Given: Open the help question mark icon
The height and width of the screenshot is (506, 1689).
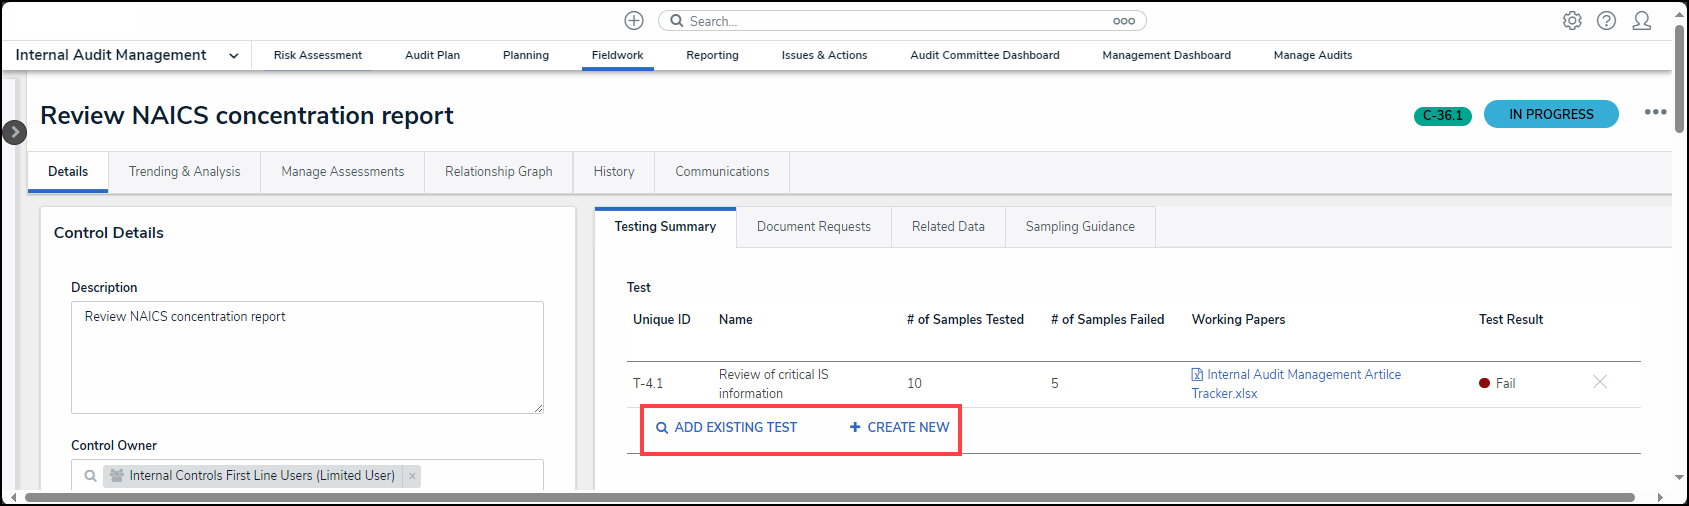Looking at the screenshot, I should (1606, 21).
